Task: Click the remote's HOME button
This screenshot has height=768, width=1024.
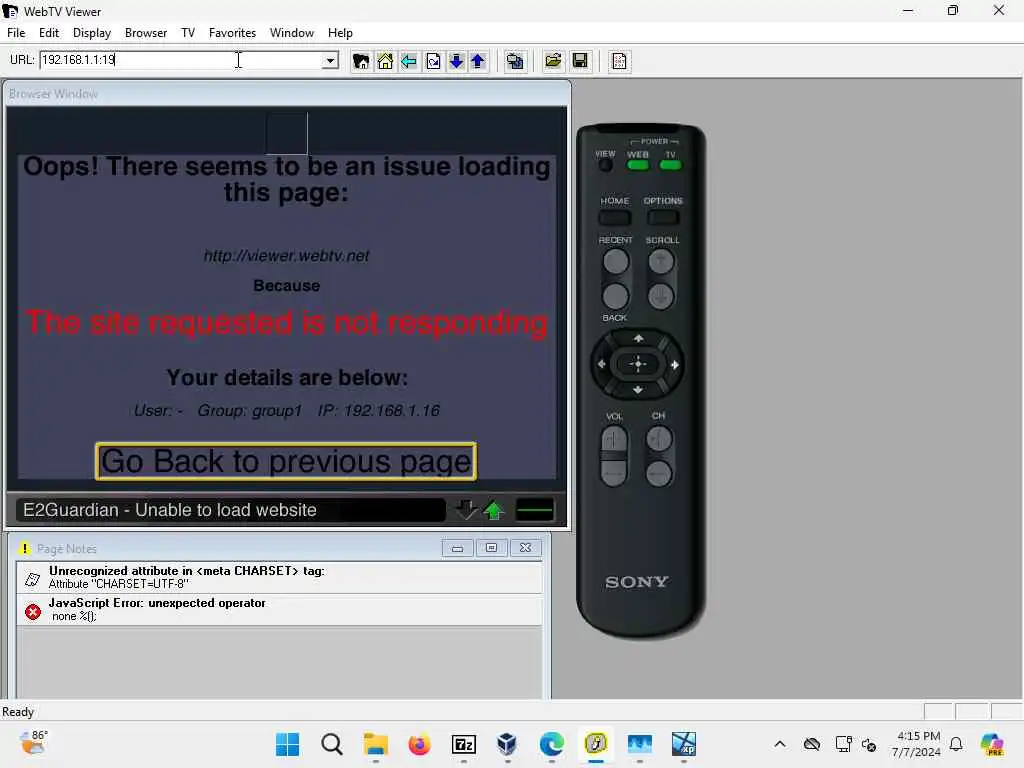Action: pos(615,217)
